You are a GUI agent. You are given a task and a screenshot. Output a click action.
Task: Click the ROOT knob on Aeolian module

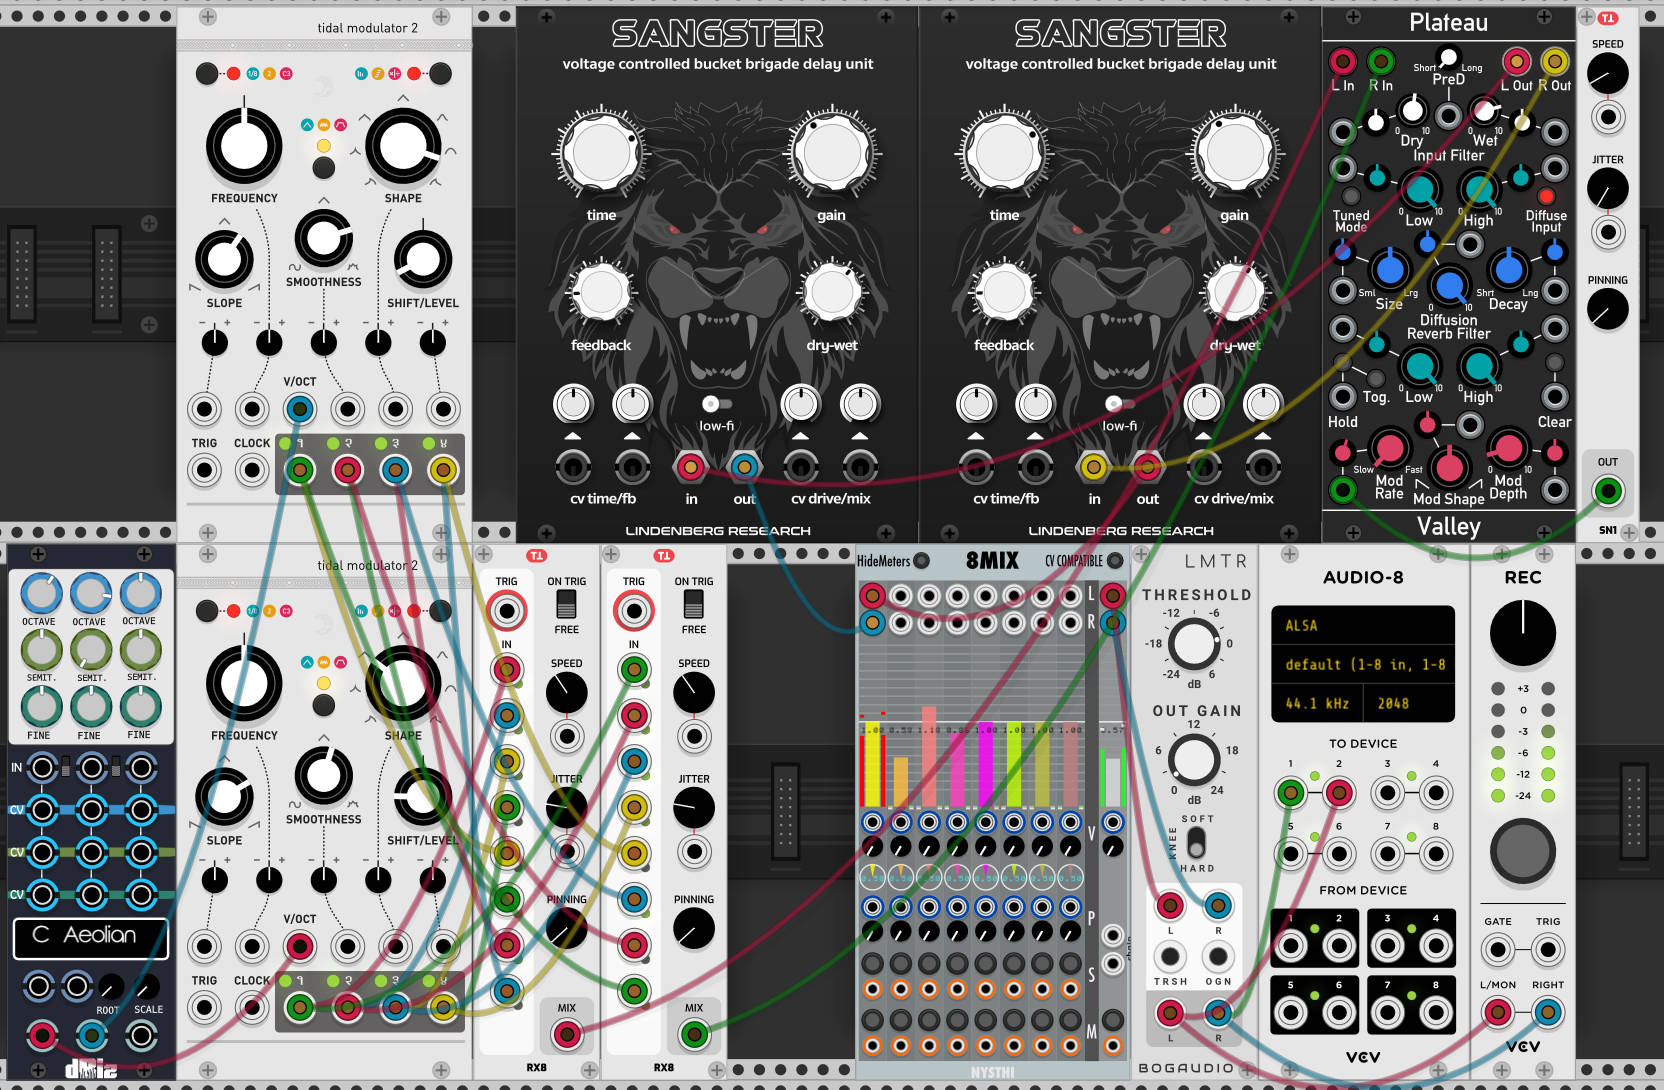[111, 987]
